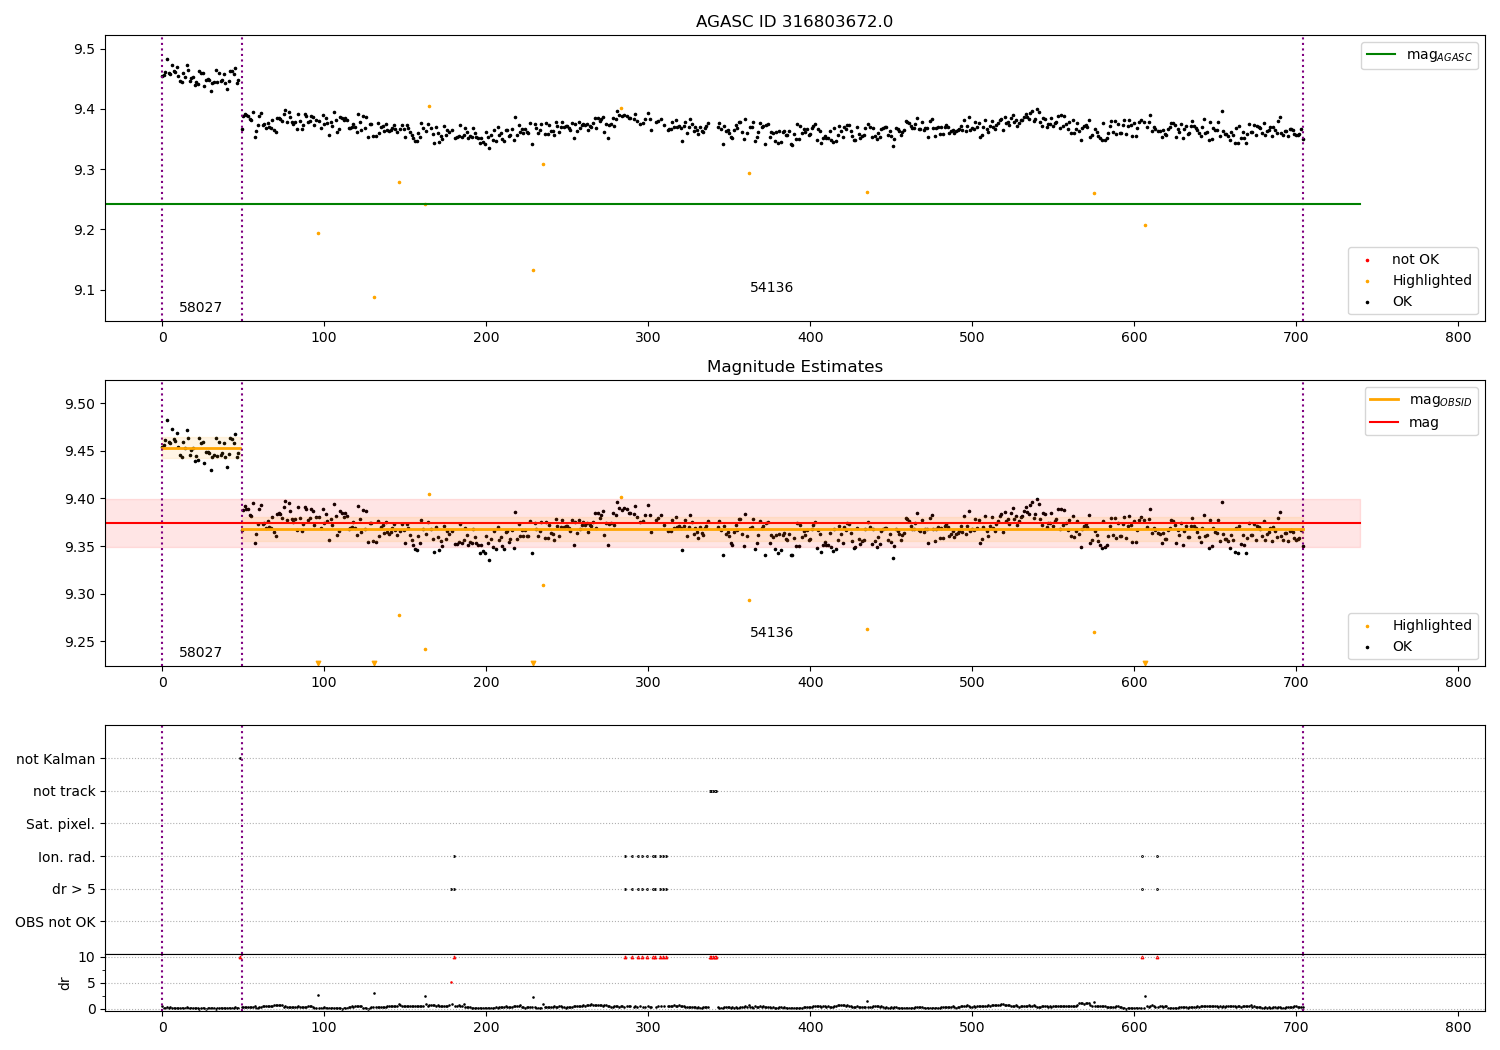
Task: Click the lowest orange highlighted point in top plot
Action: click(x=374, y=297)
